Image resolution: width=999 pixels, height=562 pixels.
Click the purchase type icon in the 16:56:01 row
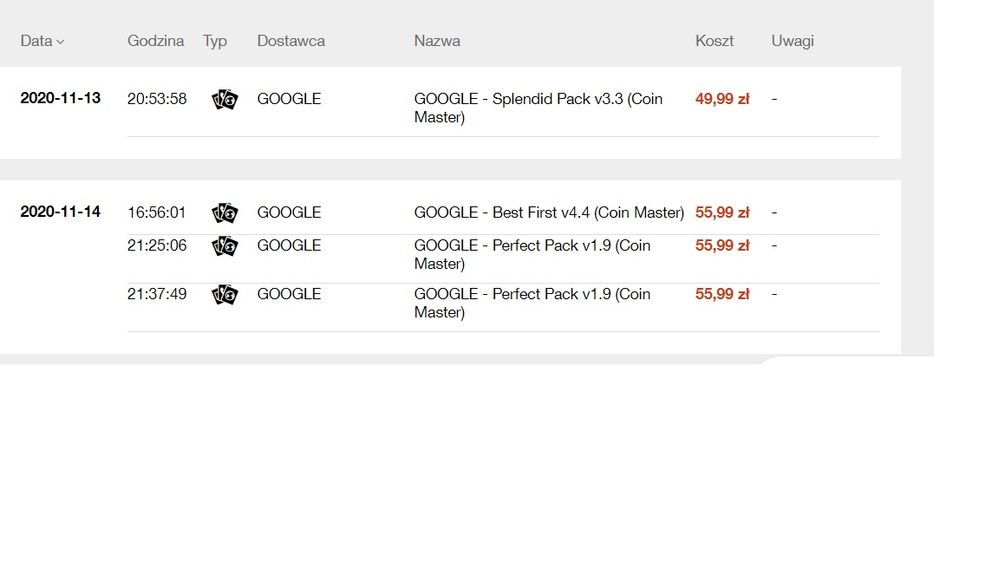225,213
